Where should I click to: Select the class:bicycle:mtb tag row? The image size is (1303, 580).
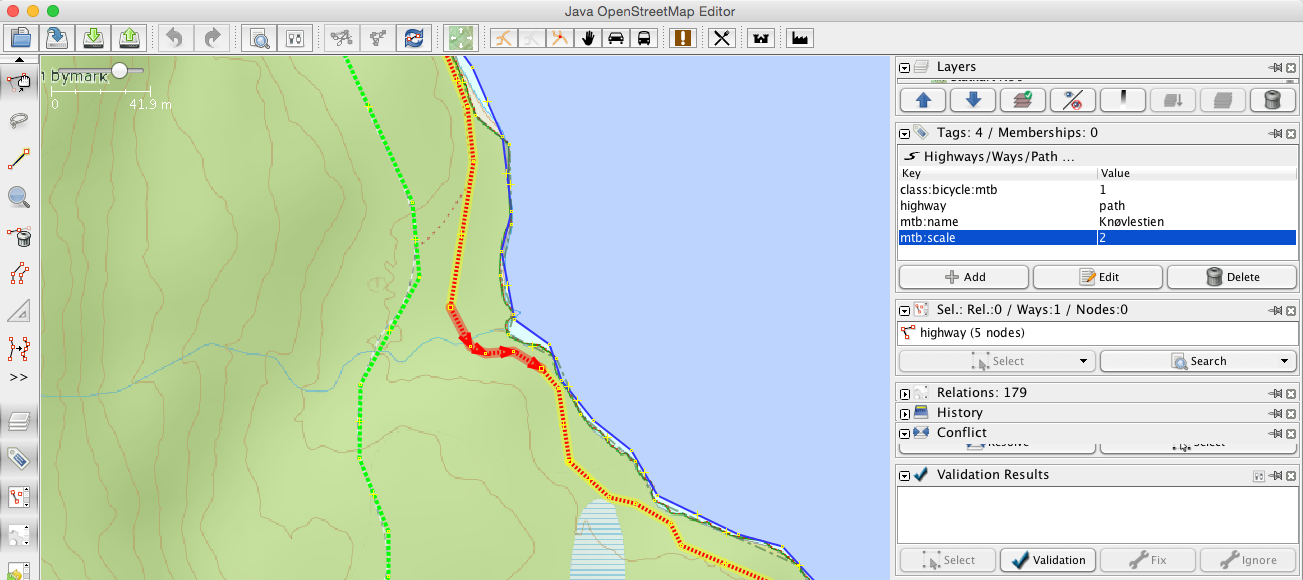pyautogui.click(x=1097, y=189)
